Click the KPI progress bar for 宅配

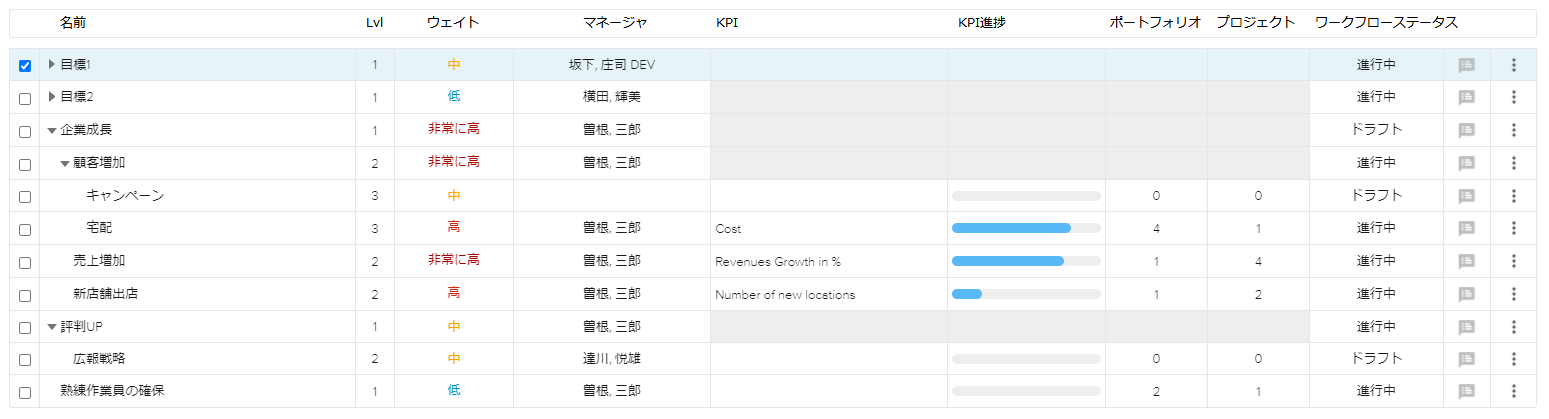tap(1025, 228)
